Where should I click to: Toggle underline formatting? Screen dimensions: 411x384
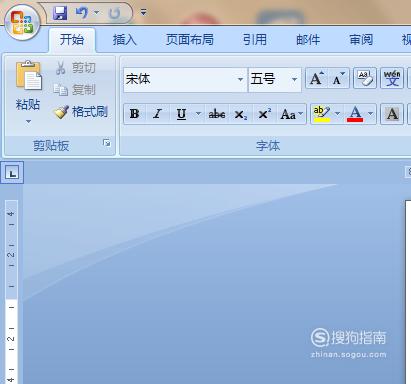click(181, 114)
